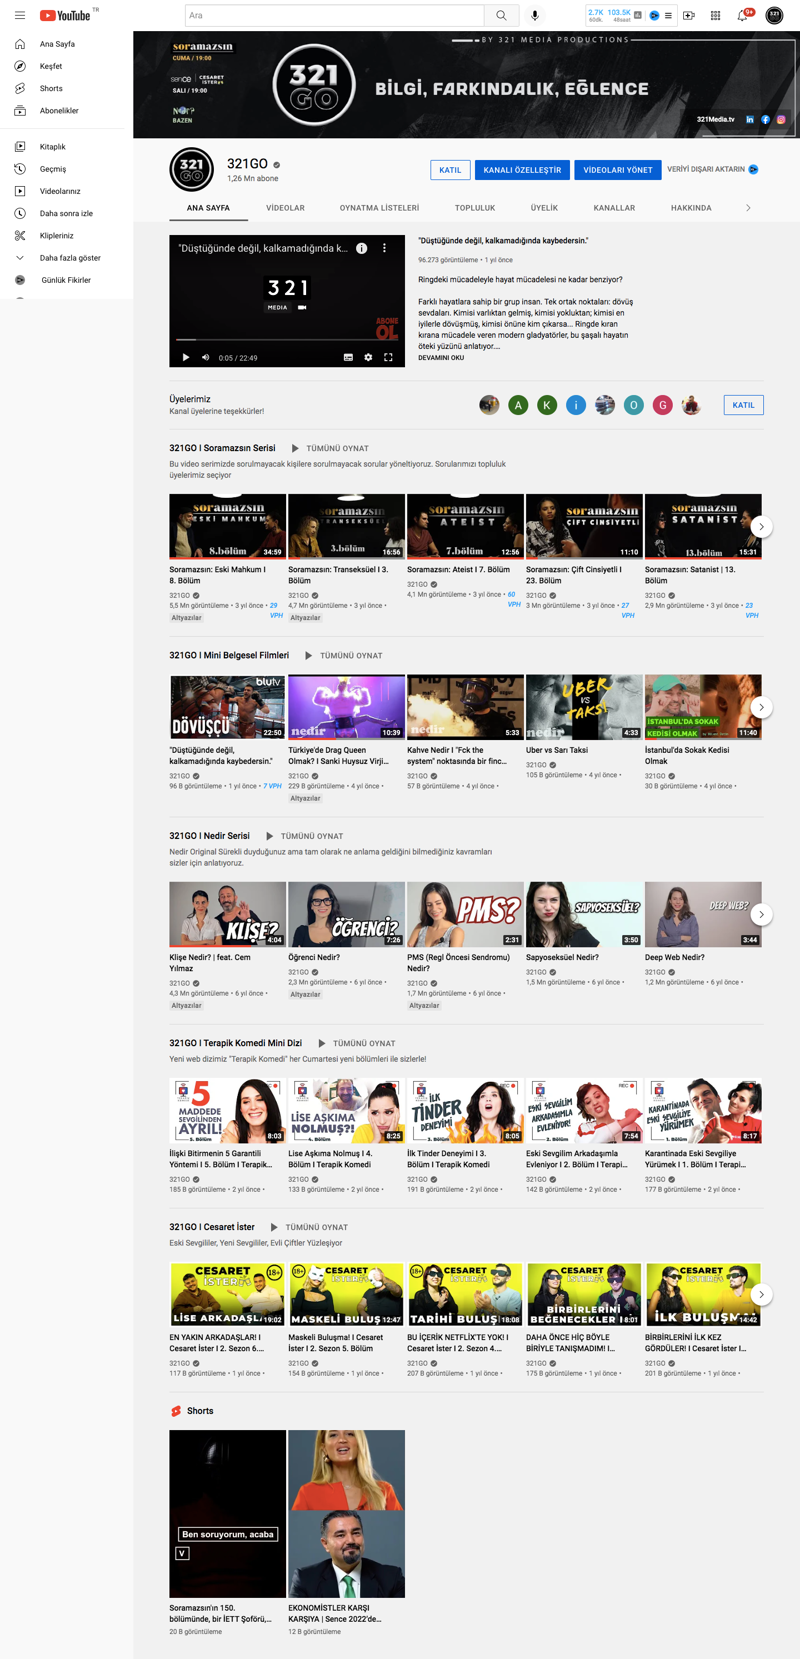Toggle fullscreen on the featured video

(x=389, y=357)
